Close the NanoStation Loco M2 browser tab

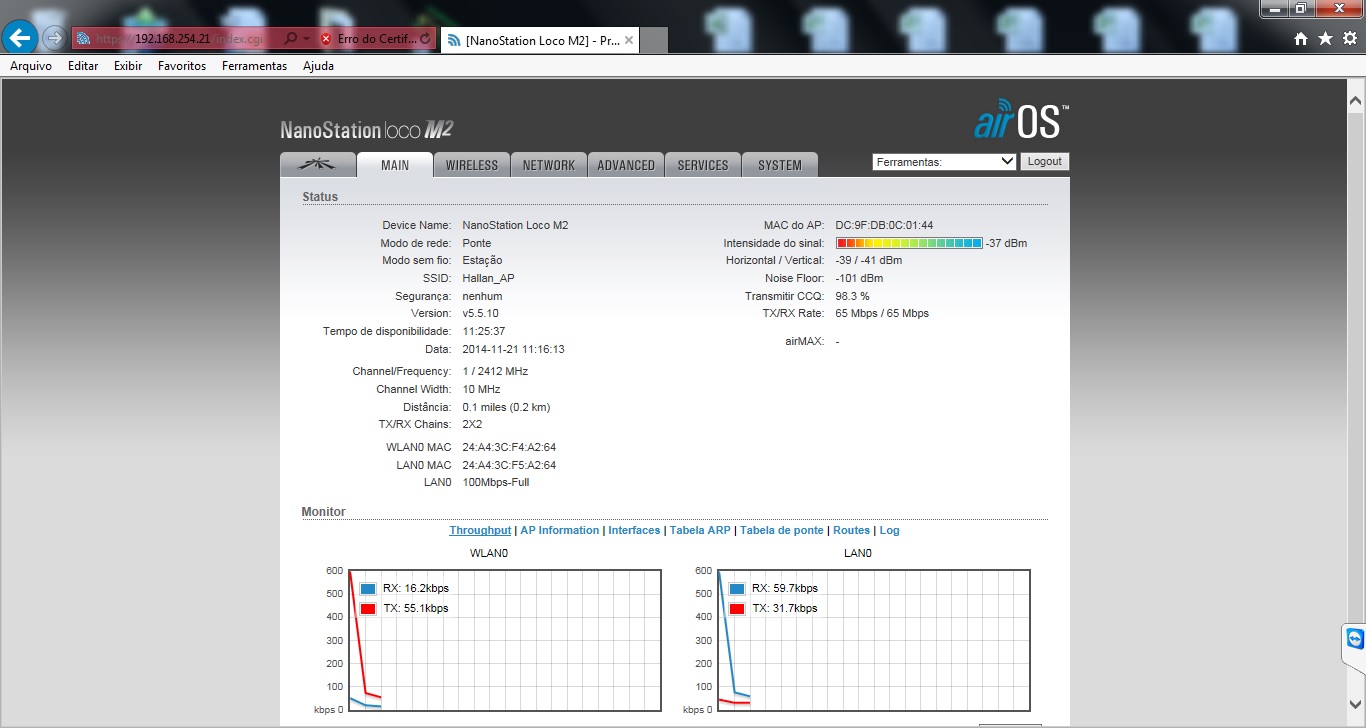click(x=628, y=40)
